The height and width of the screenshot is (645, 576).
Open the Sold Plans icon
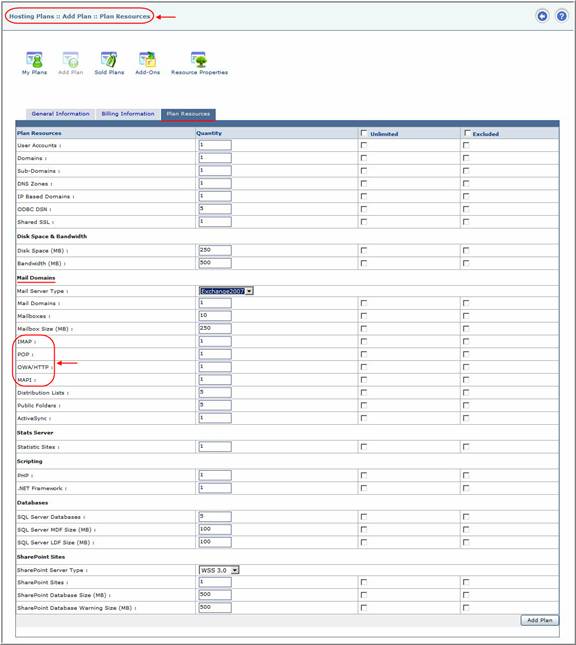pyautogui.click(x=109, y=60)
